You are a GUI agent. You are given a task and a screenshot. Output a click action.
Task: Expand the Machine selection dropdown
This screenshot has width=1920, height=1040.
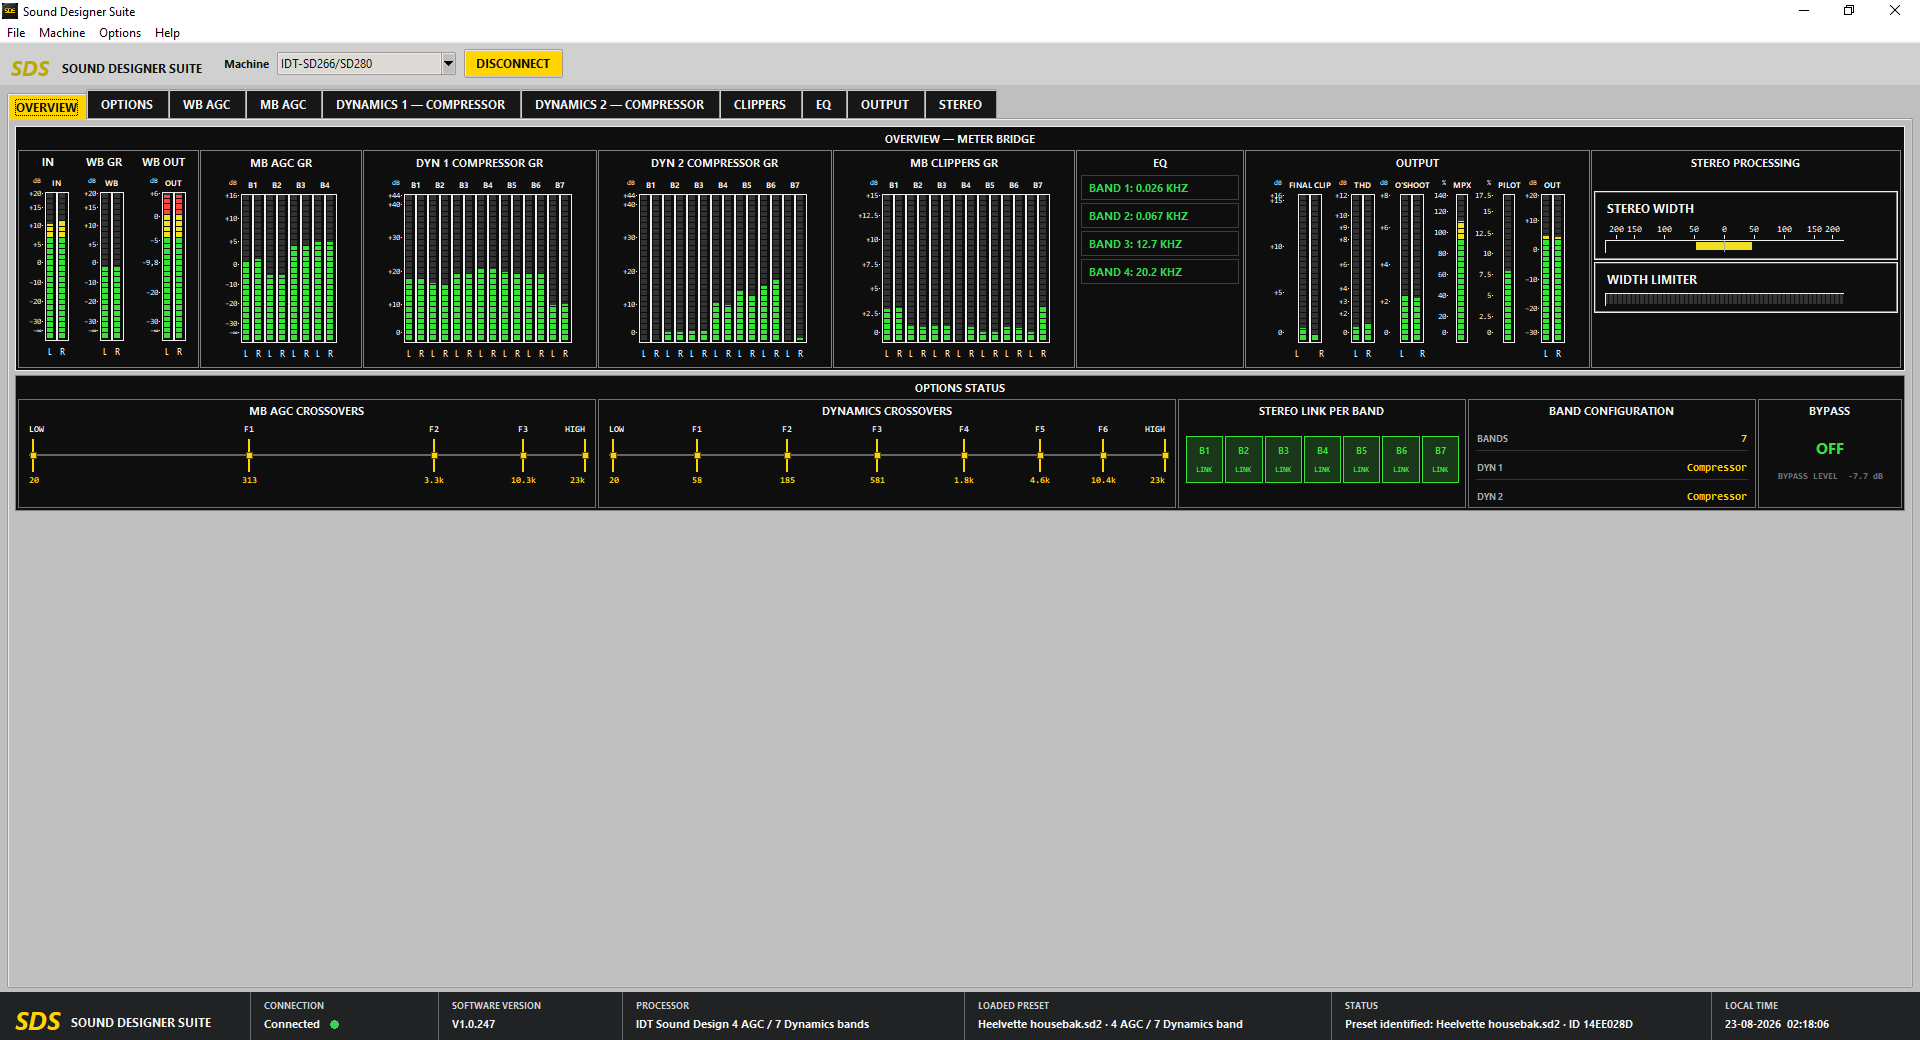tap(448, 64)
